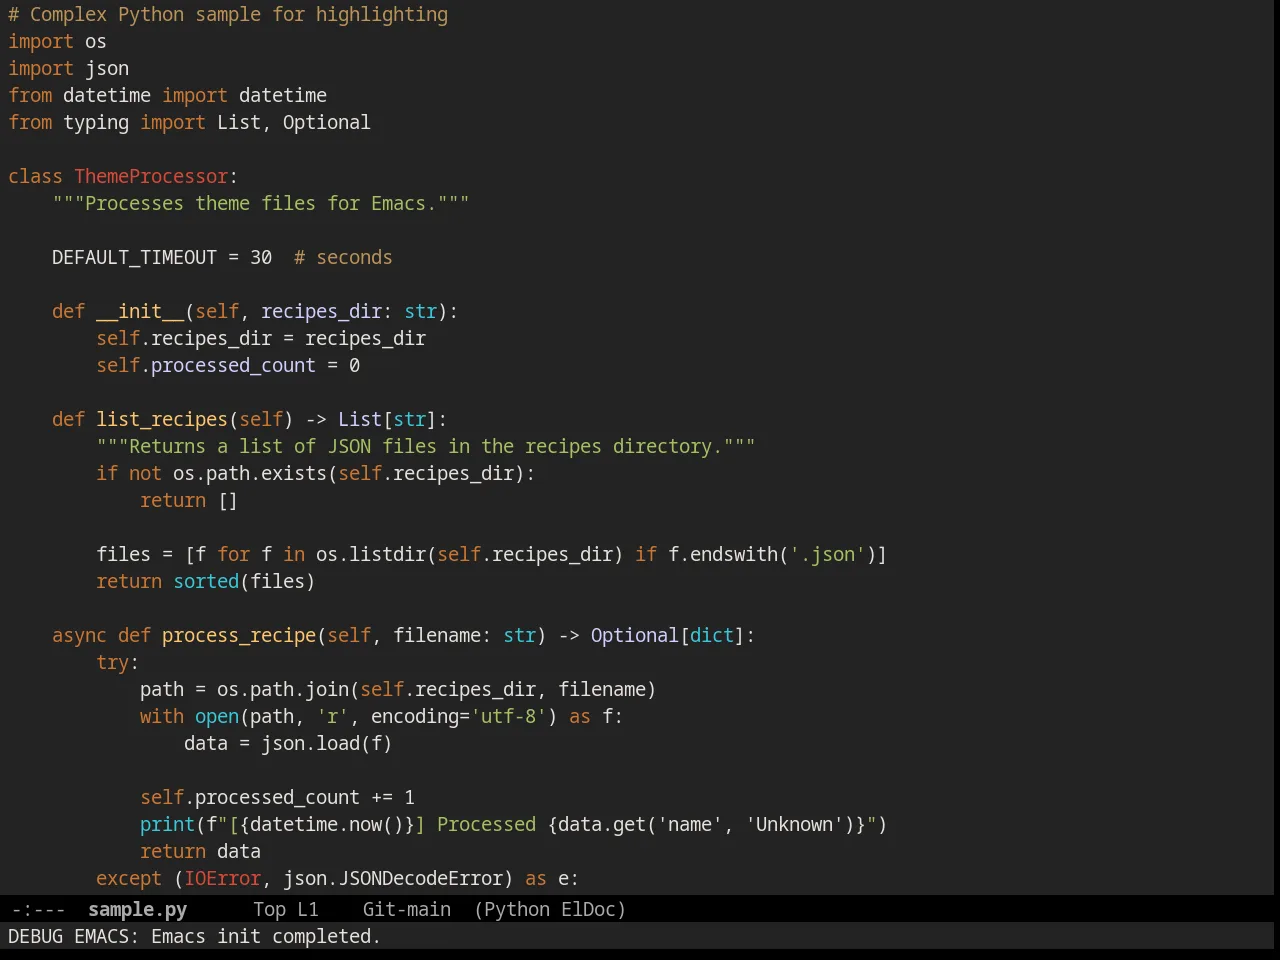Click the line 'import json'
This screenshot has width=1280, height=960.
coord(68,68)
